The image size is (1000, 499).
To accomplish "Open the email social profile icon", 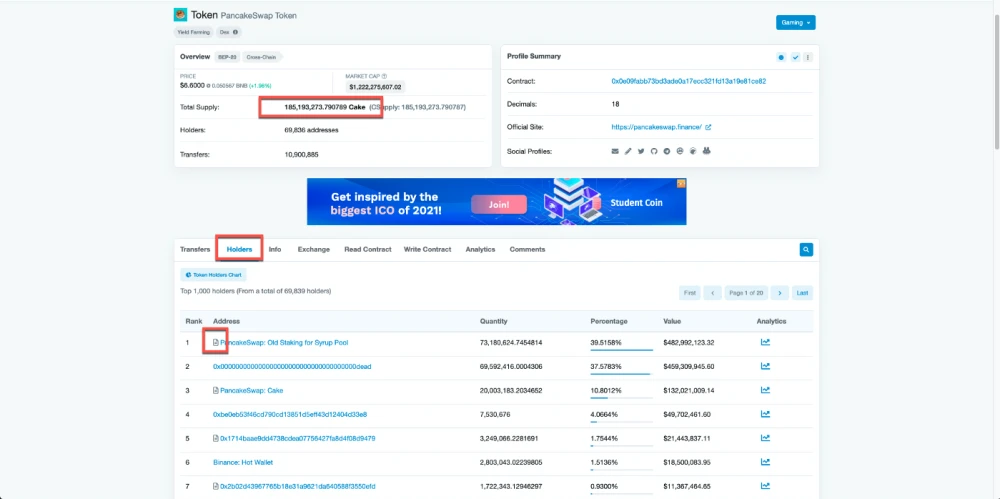I will (x=615, y=151).
